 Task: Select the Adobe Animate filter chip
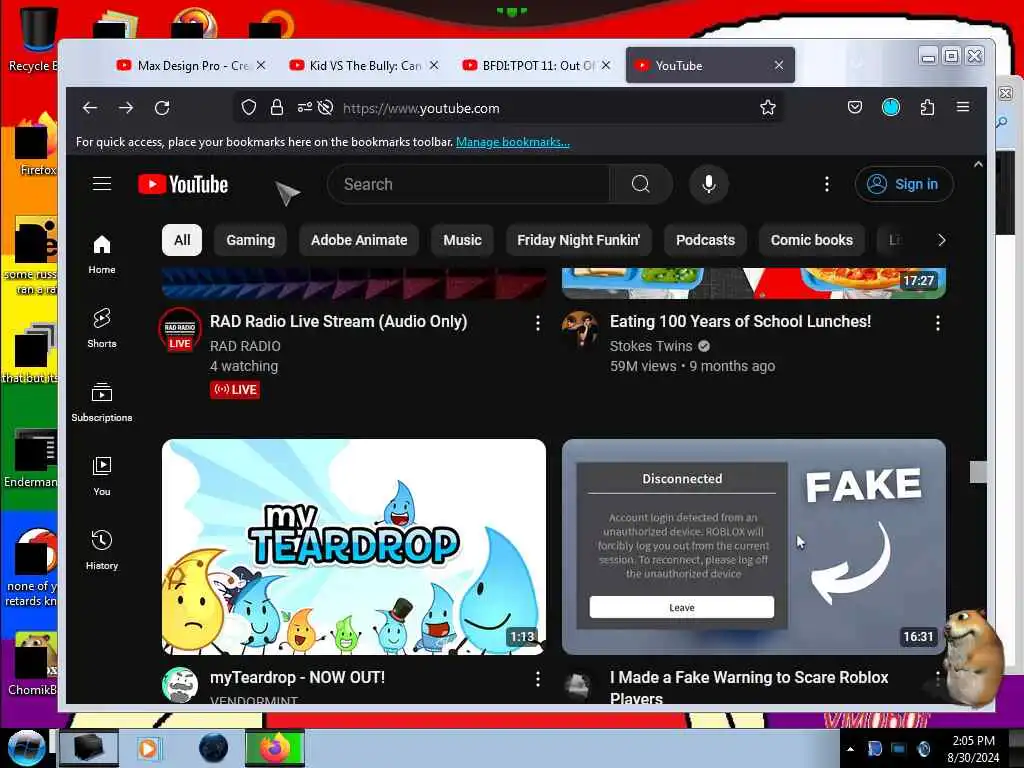[359, 240]
